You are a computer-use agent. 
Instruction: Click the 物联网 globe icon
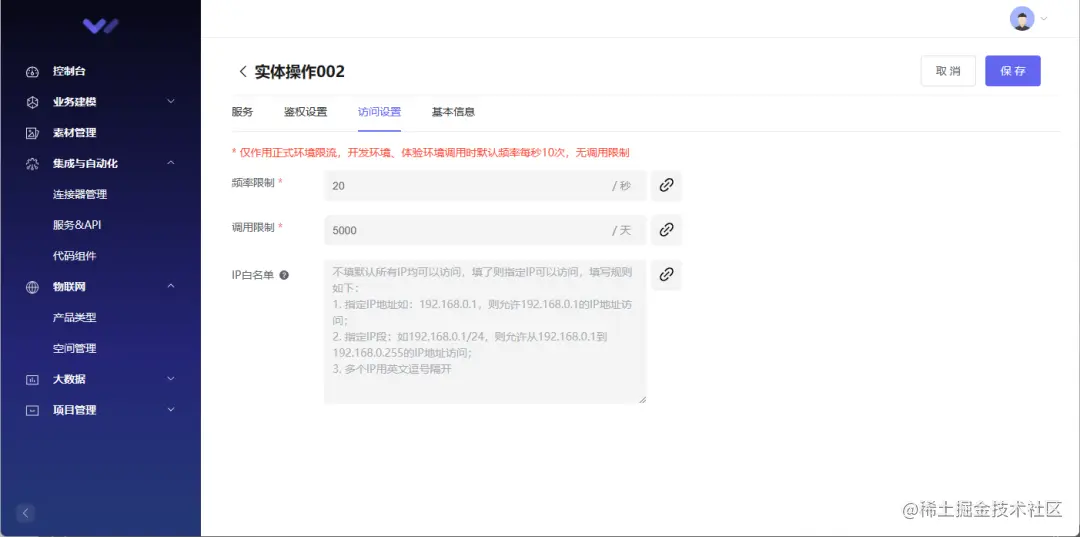coord(32,287)
